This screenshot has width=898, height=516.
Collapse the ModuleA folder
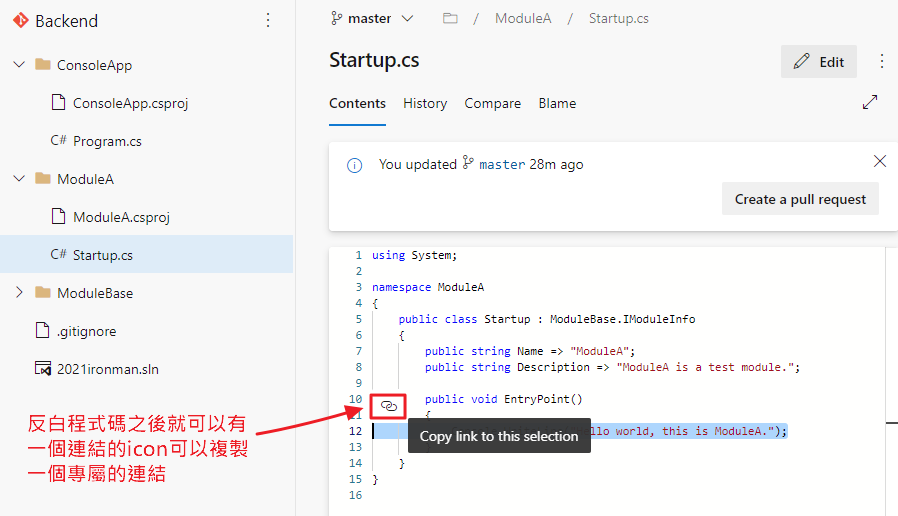click(x=19, y=179)
